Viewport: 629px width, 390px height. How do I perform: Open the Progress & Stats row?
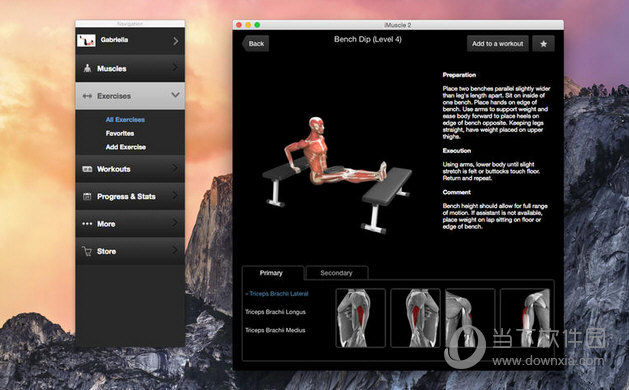[x=130, y=196]
